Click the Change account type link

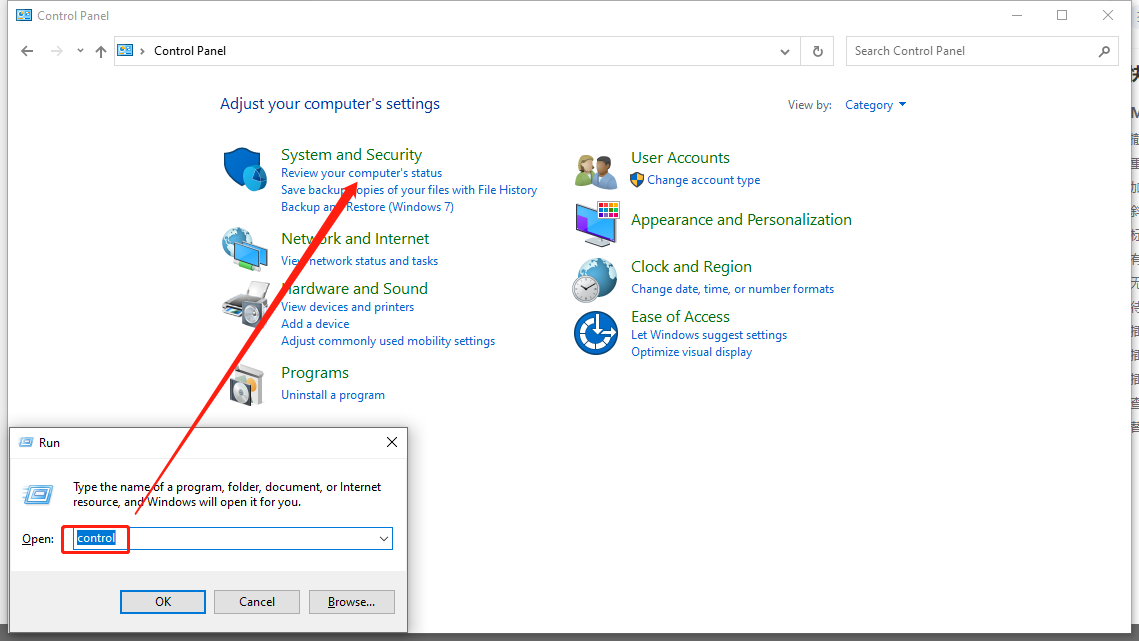[704, 180]
